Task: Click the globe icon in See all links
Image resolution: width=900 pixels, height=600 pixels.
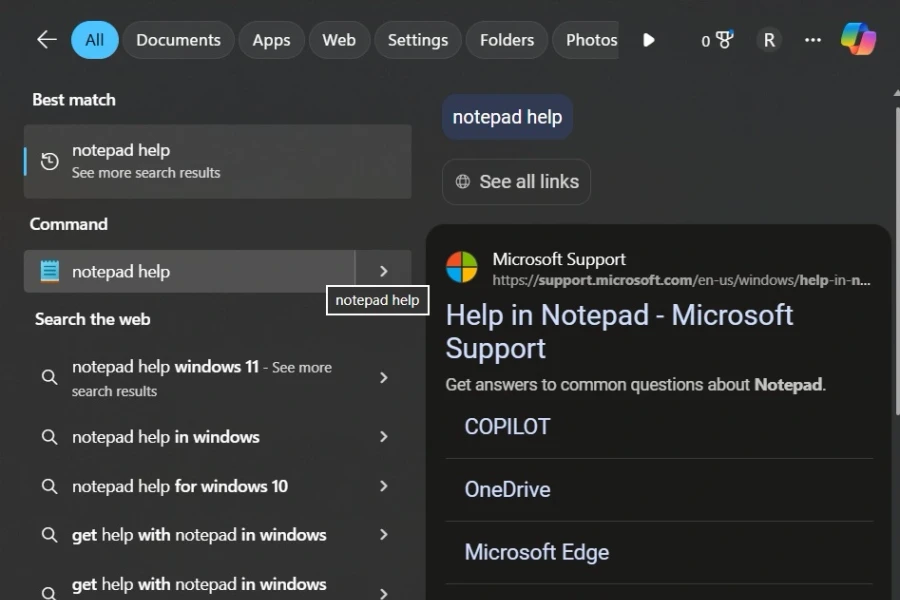Action: 463,181
